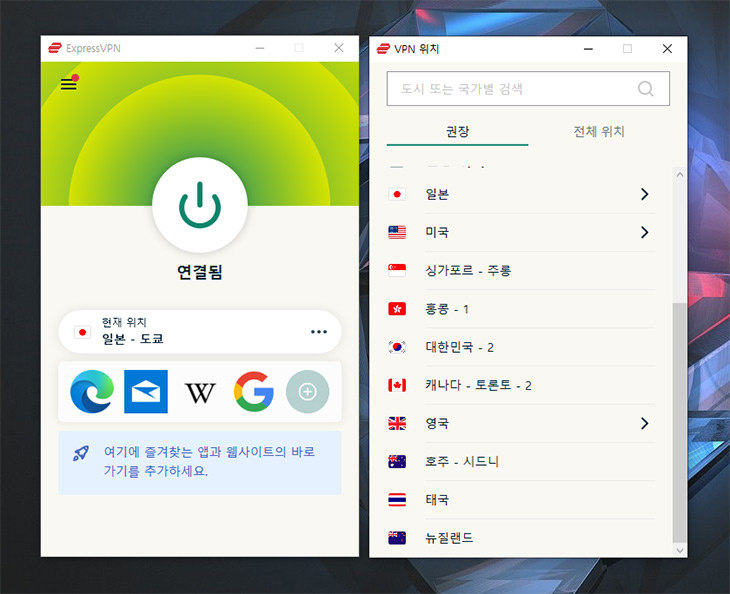The width and height of the screenshot is (730, 594).
Task: Close the ExpressVPN main window
Action: pos(339,48)
